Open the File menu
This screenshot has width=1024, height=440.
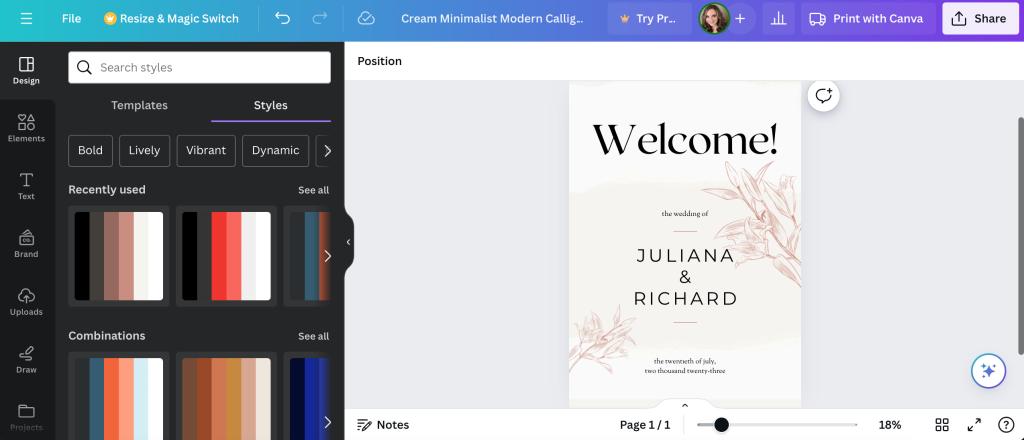[x=71, y=18]
